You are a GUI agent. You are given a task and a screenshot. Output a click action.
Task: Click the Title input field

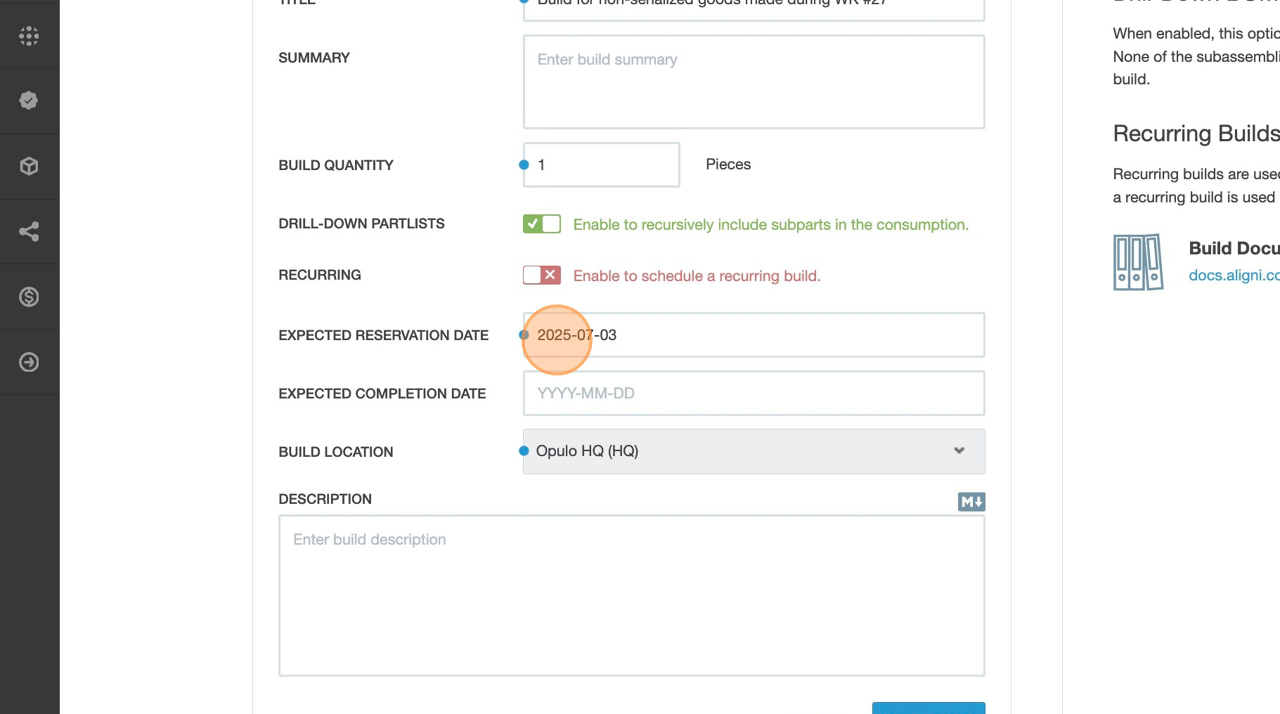point(753,8)
